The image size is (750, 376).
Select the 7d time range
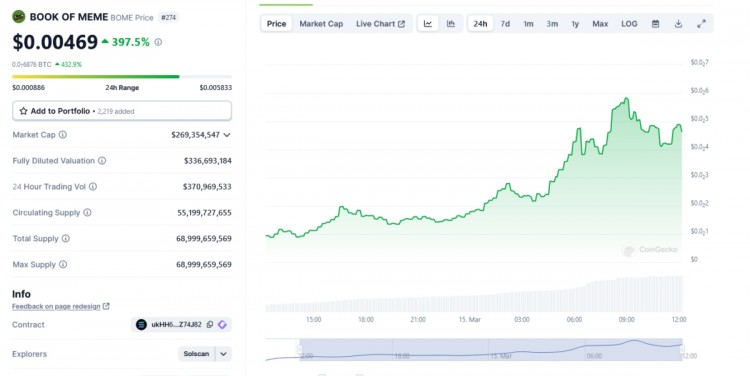(505, 23)
